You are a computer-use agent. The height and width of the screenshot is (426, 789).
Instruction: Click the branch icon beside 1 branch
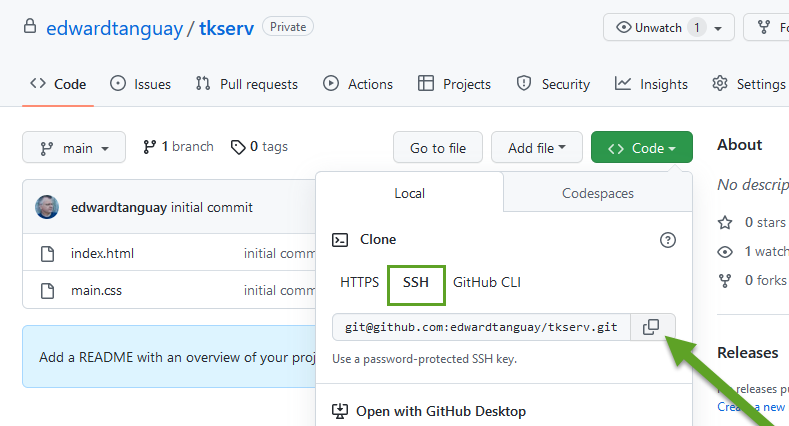pyautogui.click(x=149, y=147)
